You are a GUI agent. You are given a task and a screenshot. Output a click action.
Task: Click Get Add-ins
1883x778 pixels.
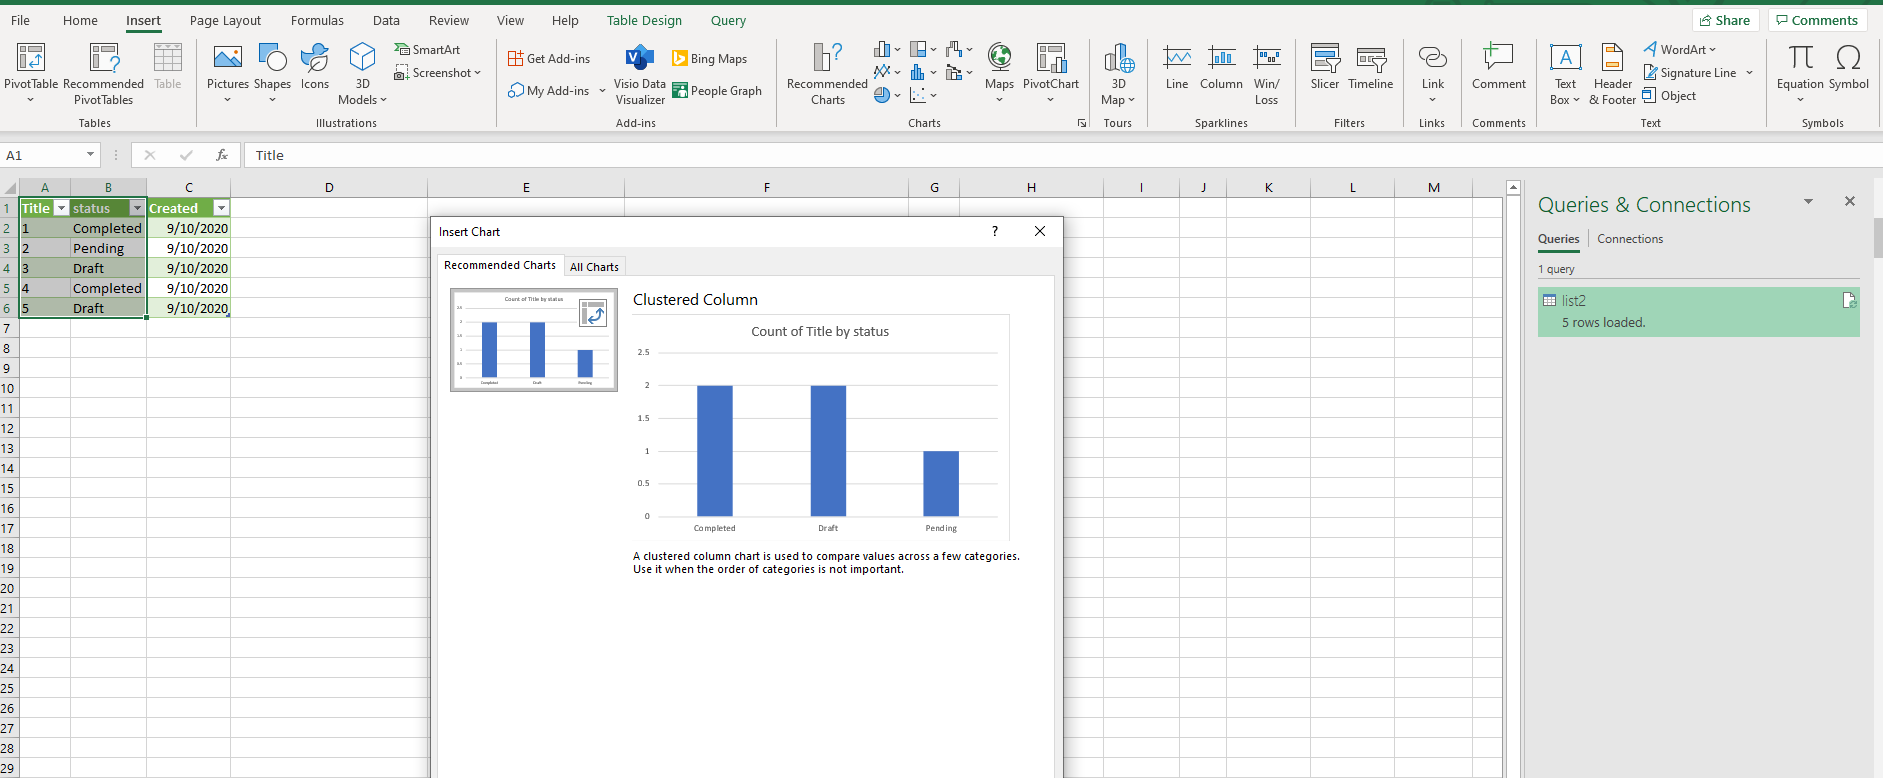click(549, 58)
